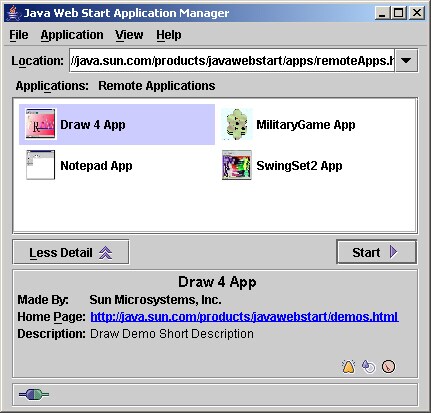
Task: Click the network connection plug icon
Action: click(x=34, y=395)
